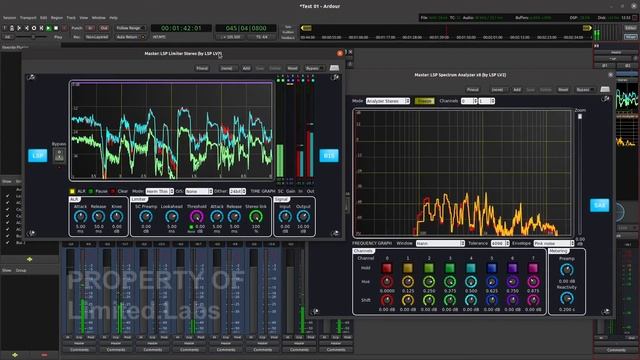640x360 pixels.
Task: Toggle the Bypass switch beside LSP logo
Action: [x=59, y=155]
